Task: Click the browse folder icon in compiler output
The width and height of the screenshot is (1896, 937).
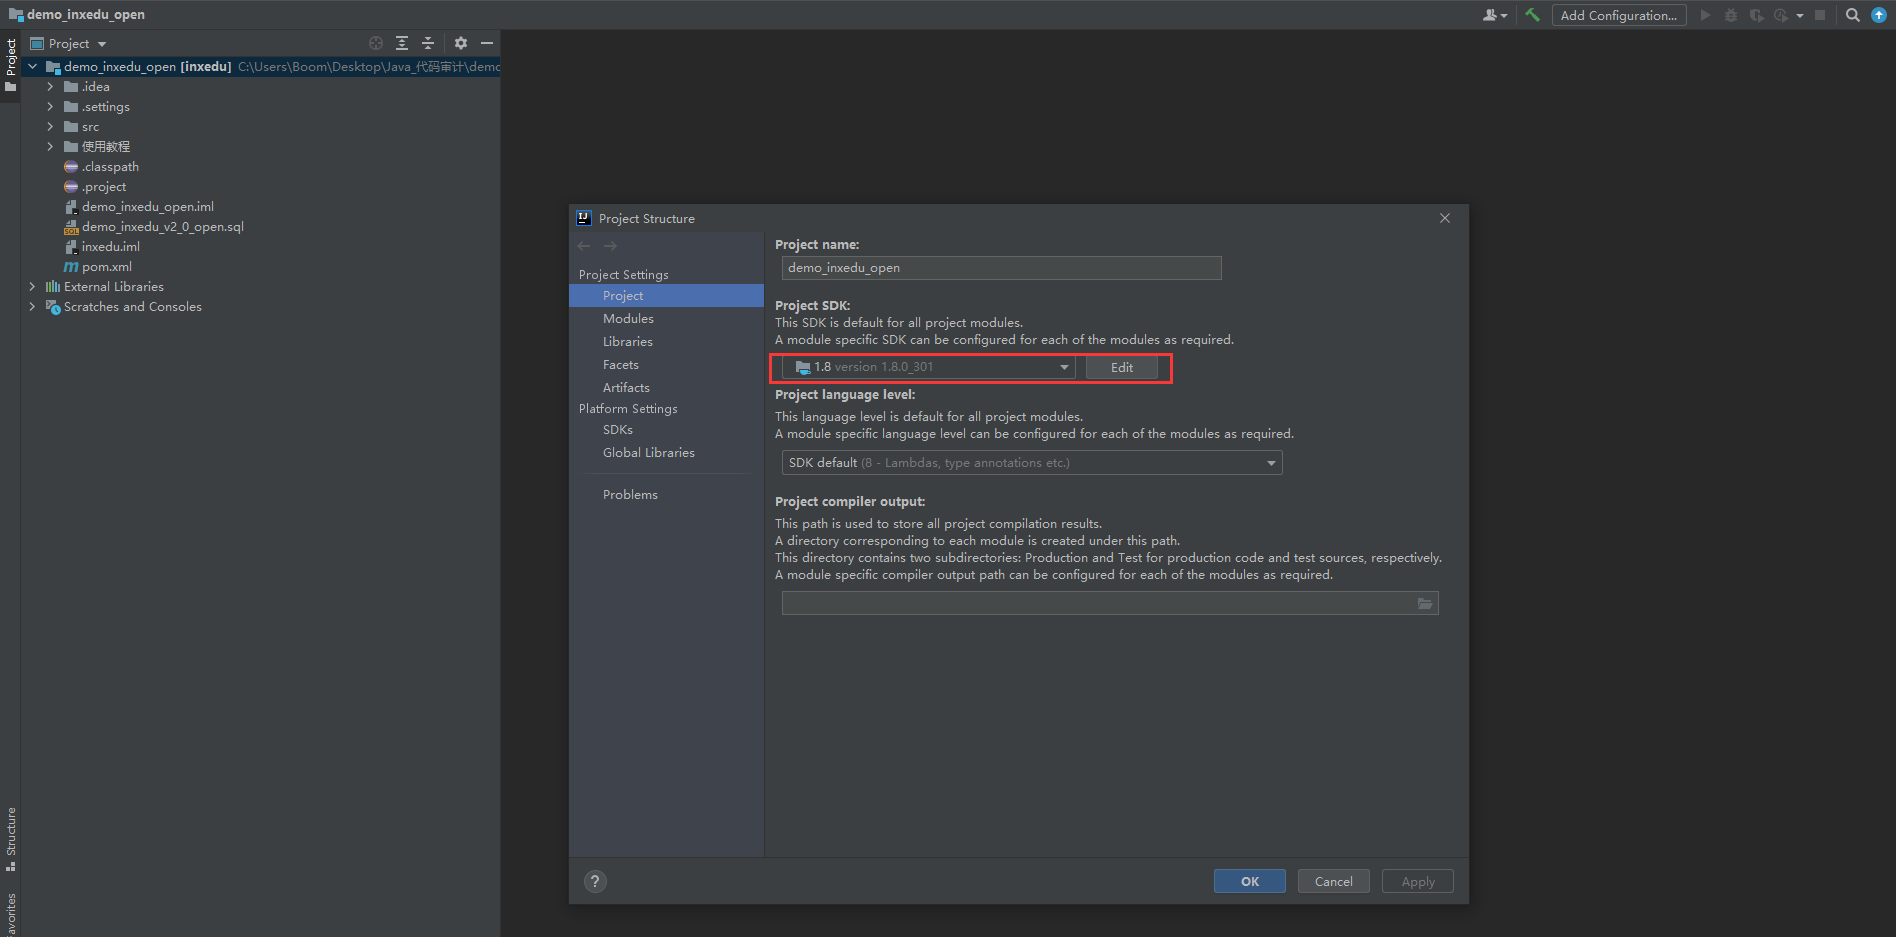Action: pos(1425,603)
